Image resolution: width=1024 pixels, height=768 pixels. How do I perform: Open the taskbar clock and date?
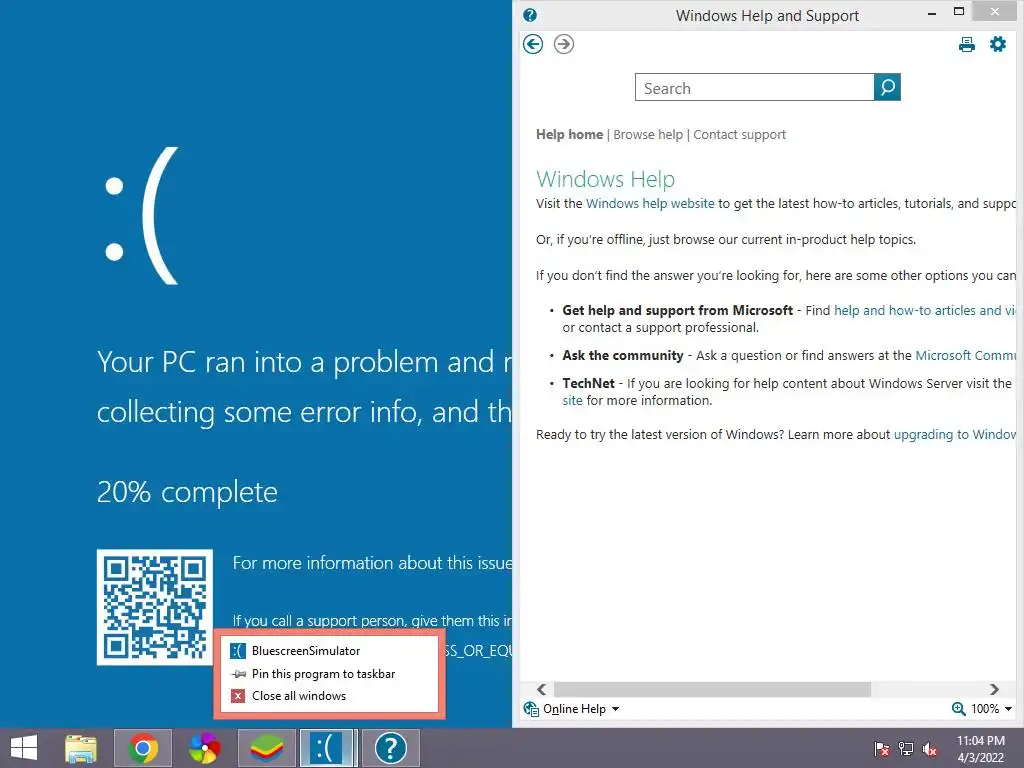pos(980,748)
